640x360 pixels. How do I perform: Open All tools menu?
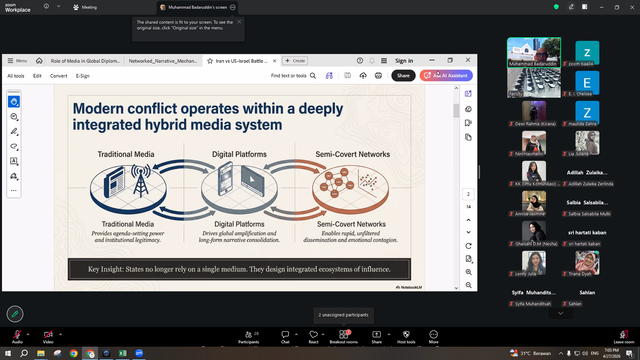16,76
